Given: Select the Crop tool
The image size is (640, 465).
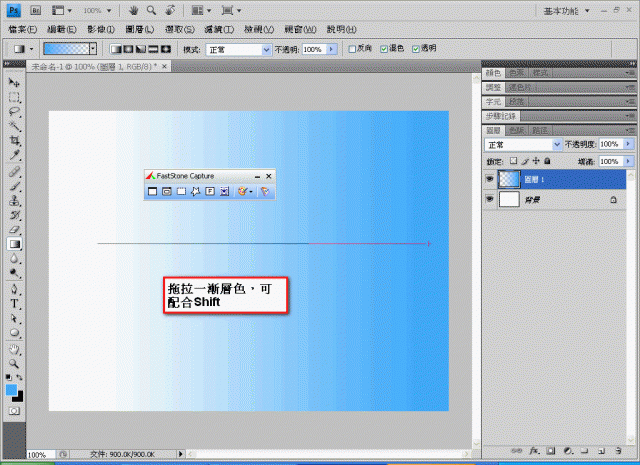Looking at the screenshot, I should (x=14, y=140).
